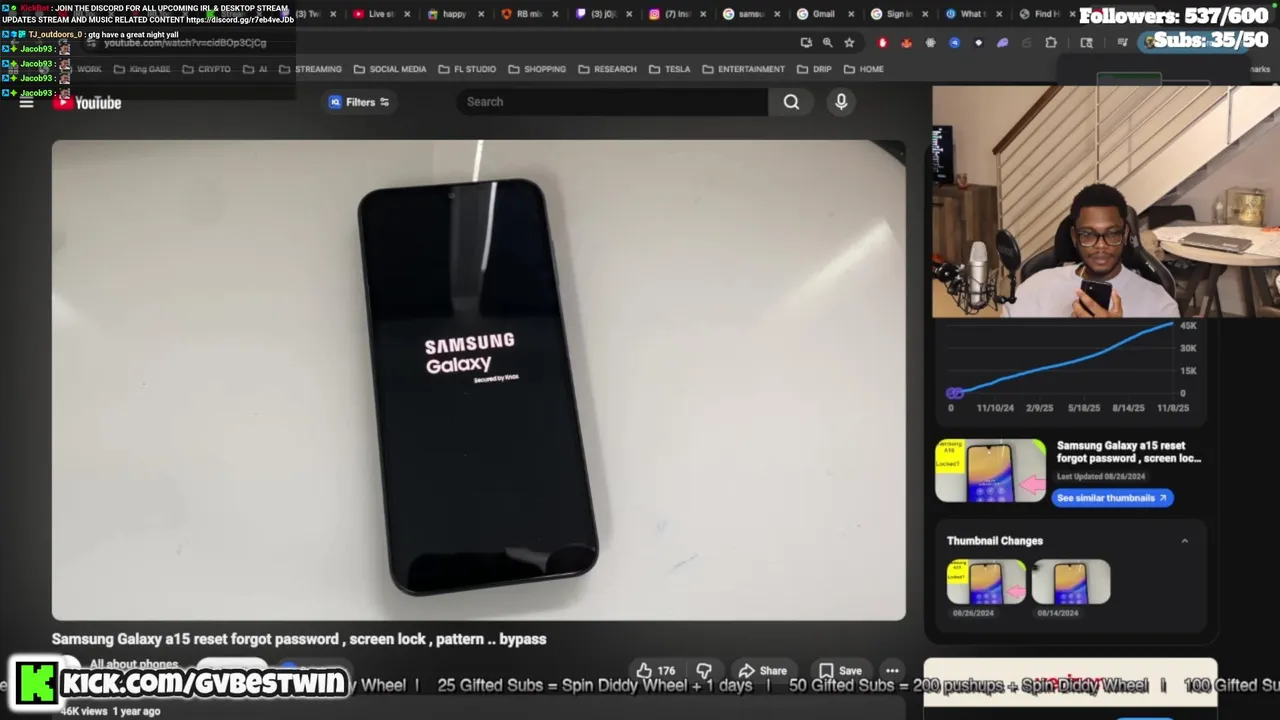Save the video to a playlist

[840, 671]
